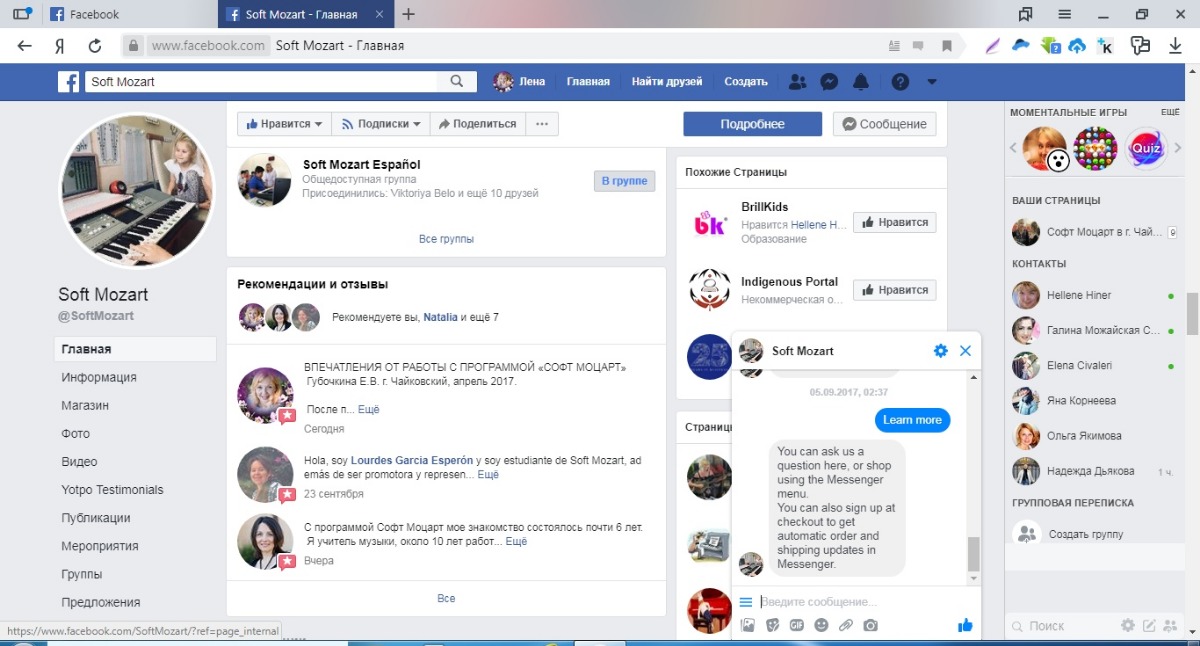Click the search magnifier button
Viewport: 1200px width, 646px height.
coord(457,82)
